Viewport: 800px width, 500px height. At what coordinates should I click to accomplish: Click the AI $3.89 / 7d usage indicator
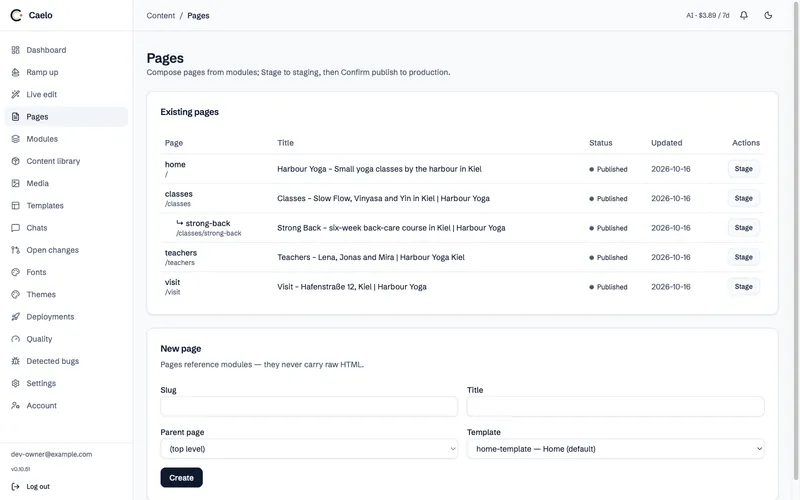click(708, 16)
